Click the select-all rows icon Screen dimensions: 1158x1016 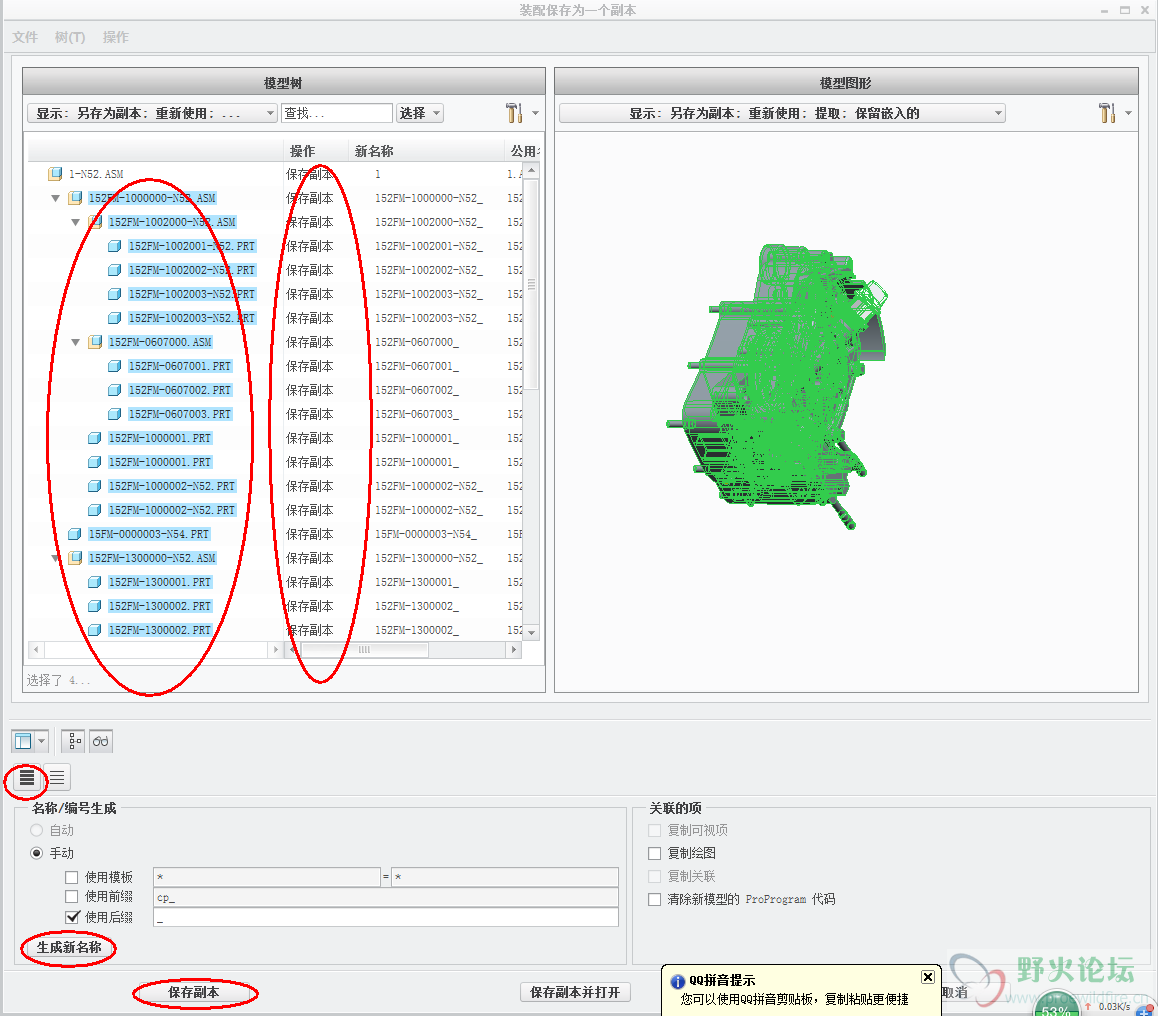pos(27,777)
